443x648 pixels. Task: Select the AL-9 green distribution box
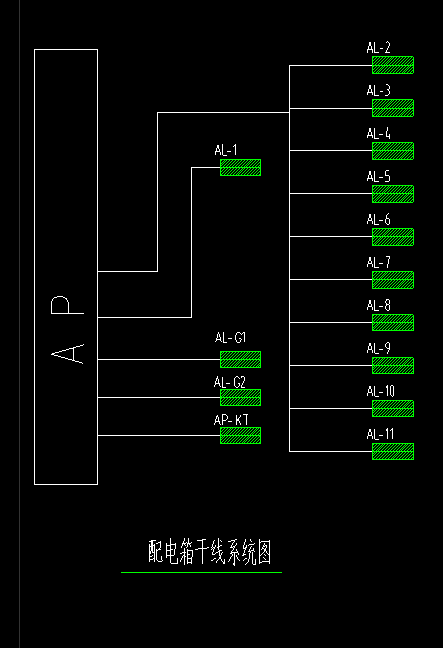click(393, 366)
